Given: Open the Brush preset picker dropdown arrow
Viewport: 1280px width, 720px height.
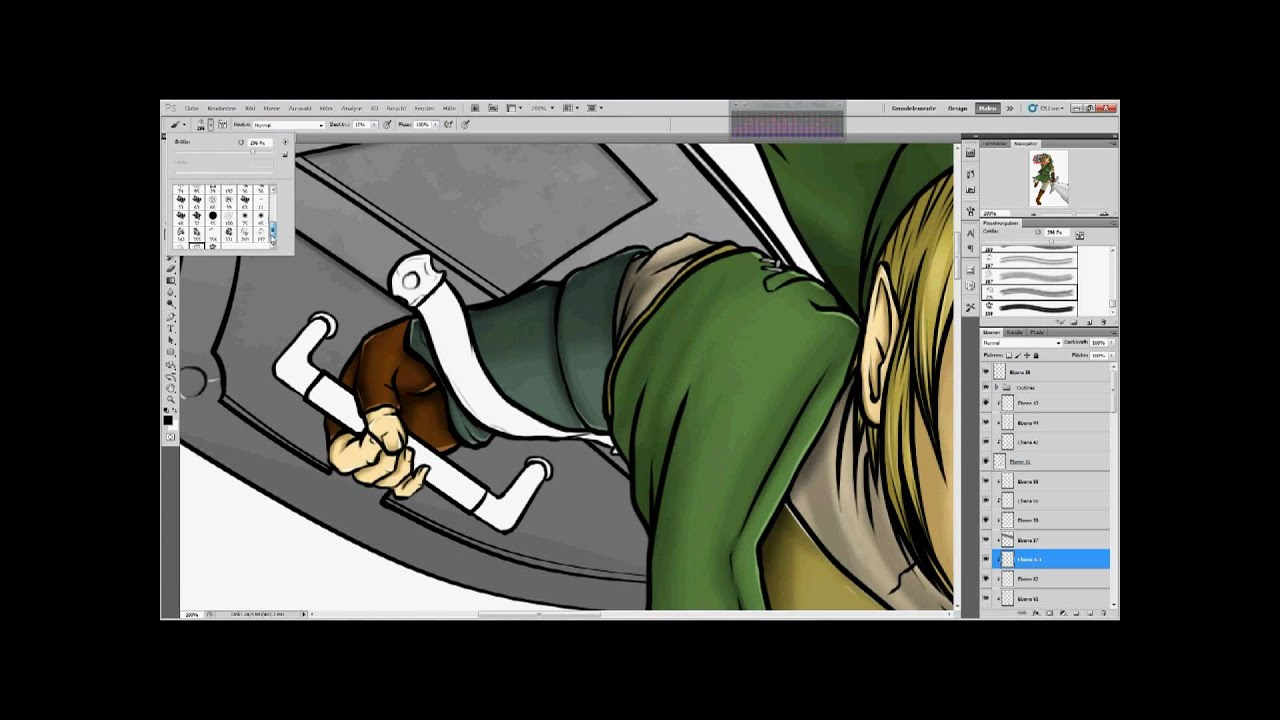Looking at the screenshot, I should click(211, 125).
